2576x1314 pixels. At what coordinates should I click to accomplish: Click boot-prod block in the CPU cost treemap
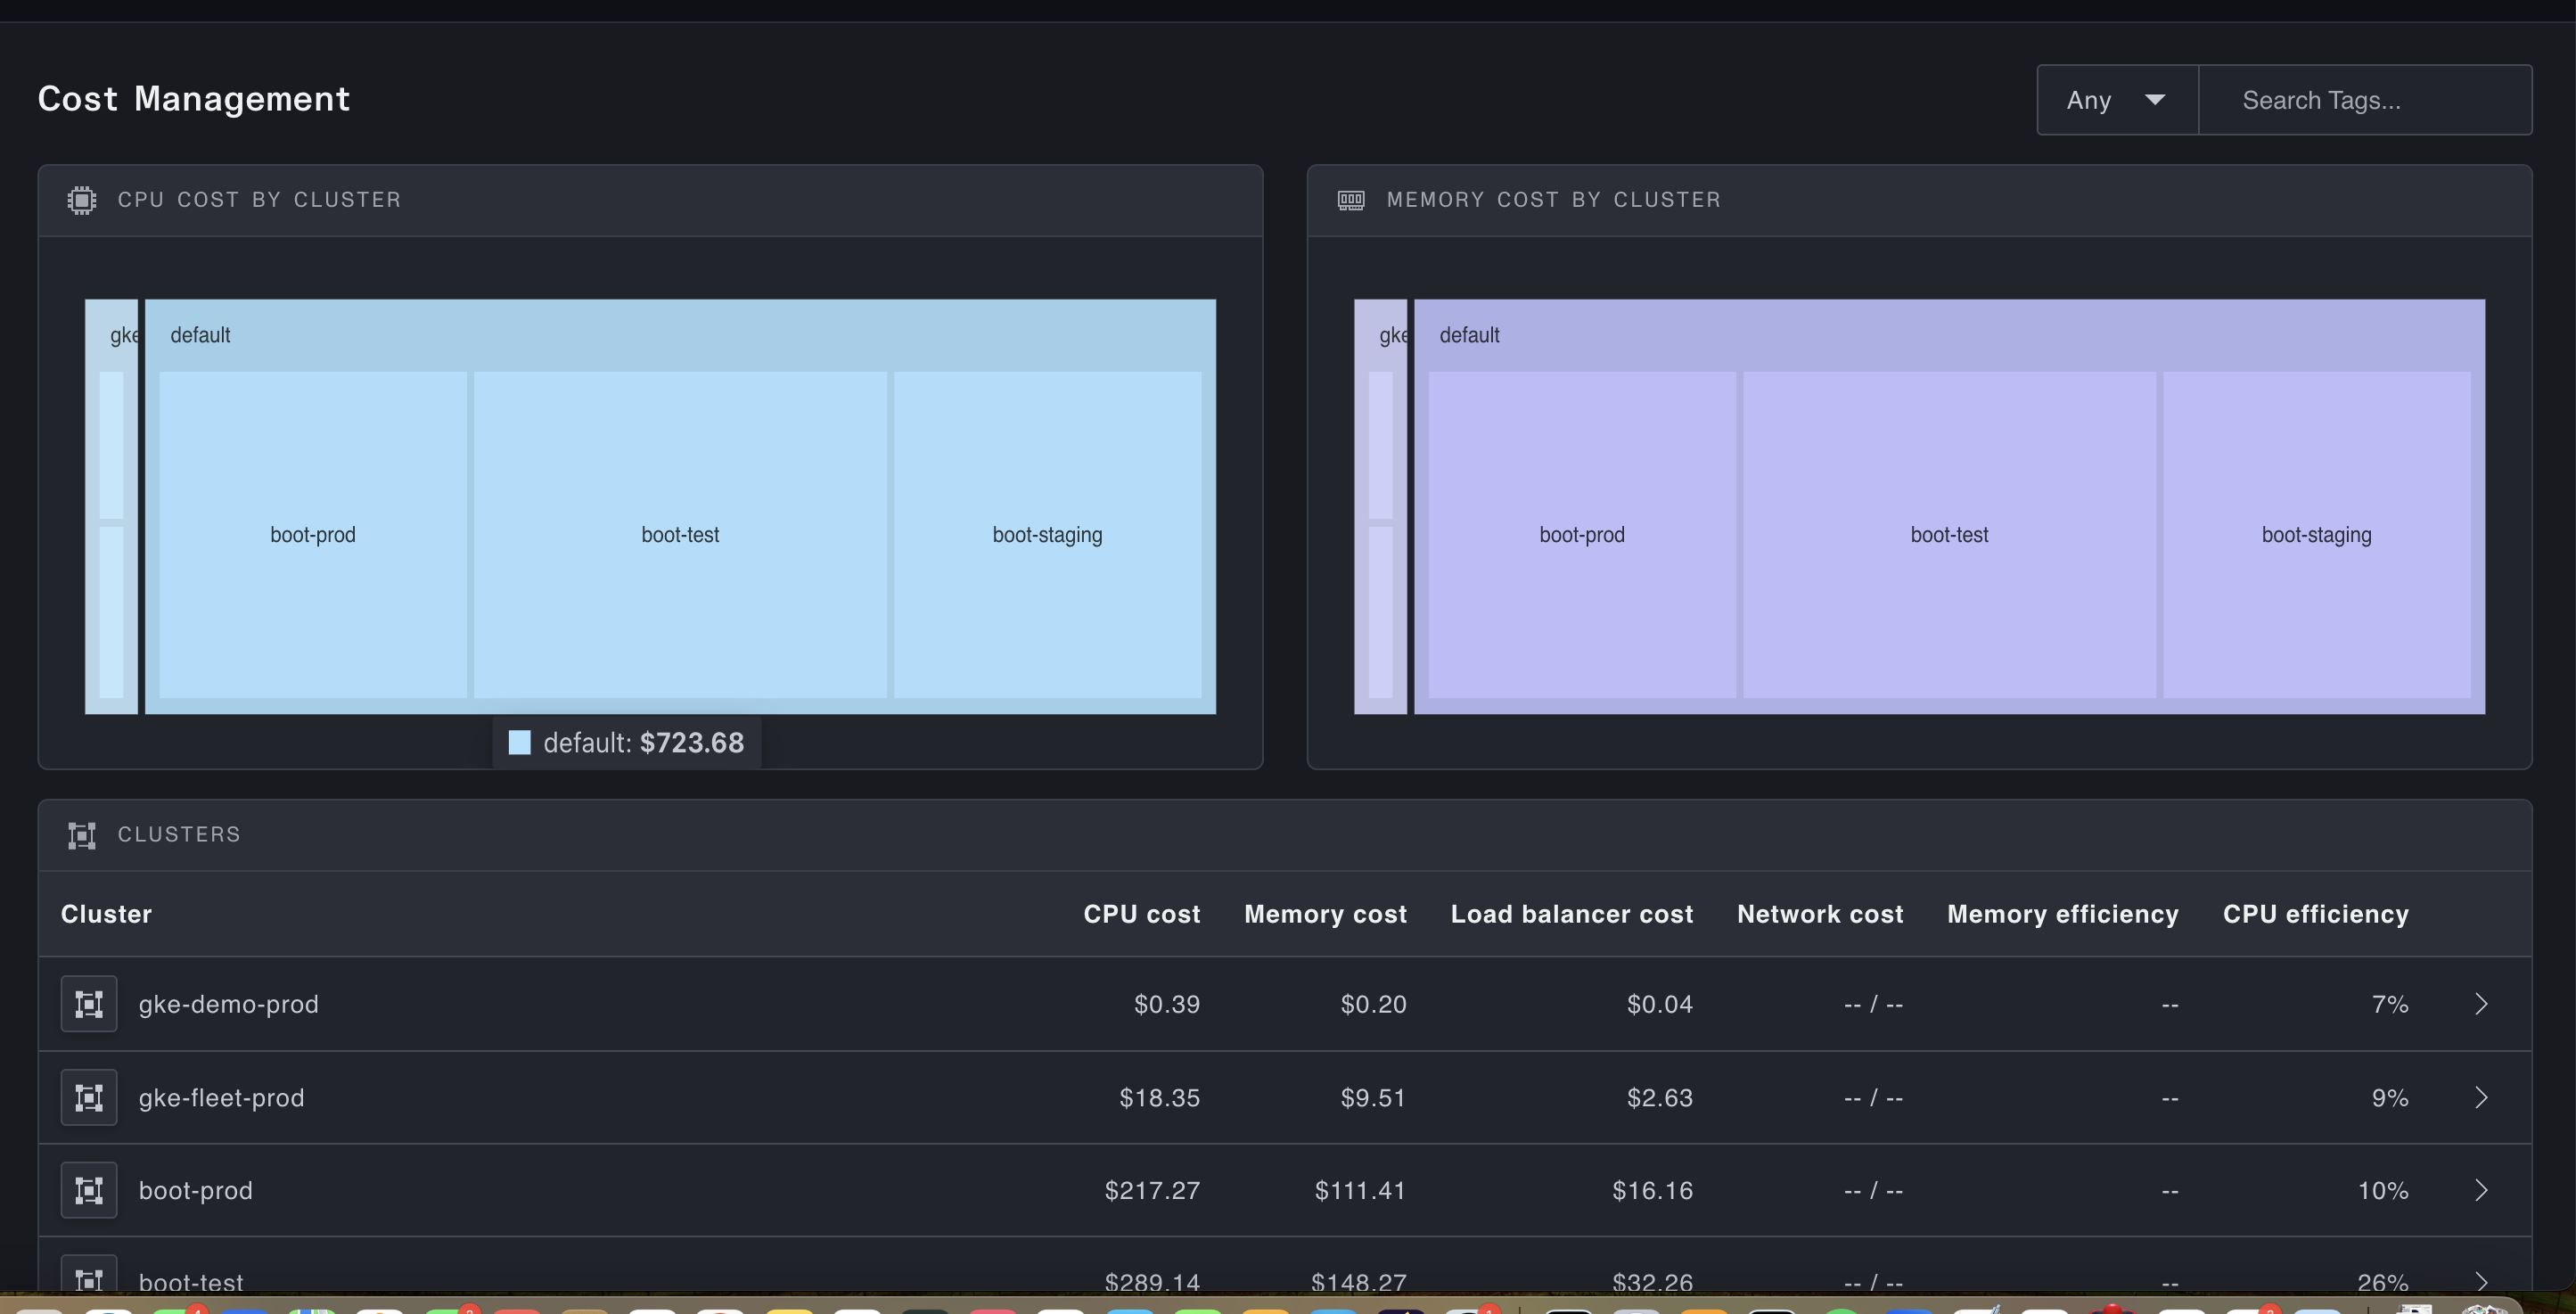(313, 535)
